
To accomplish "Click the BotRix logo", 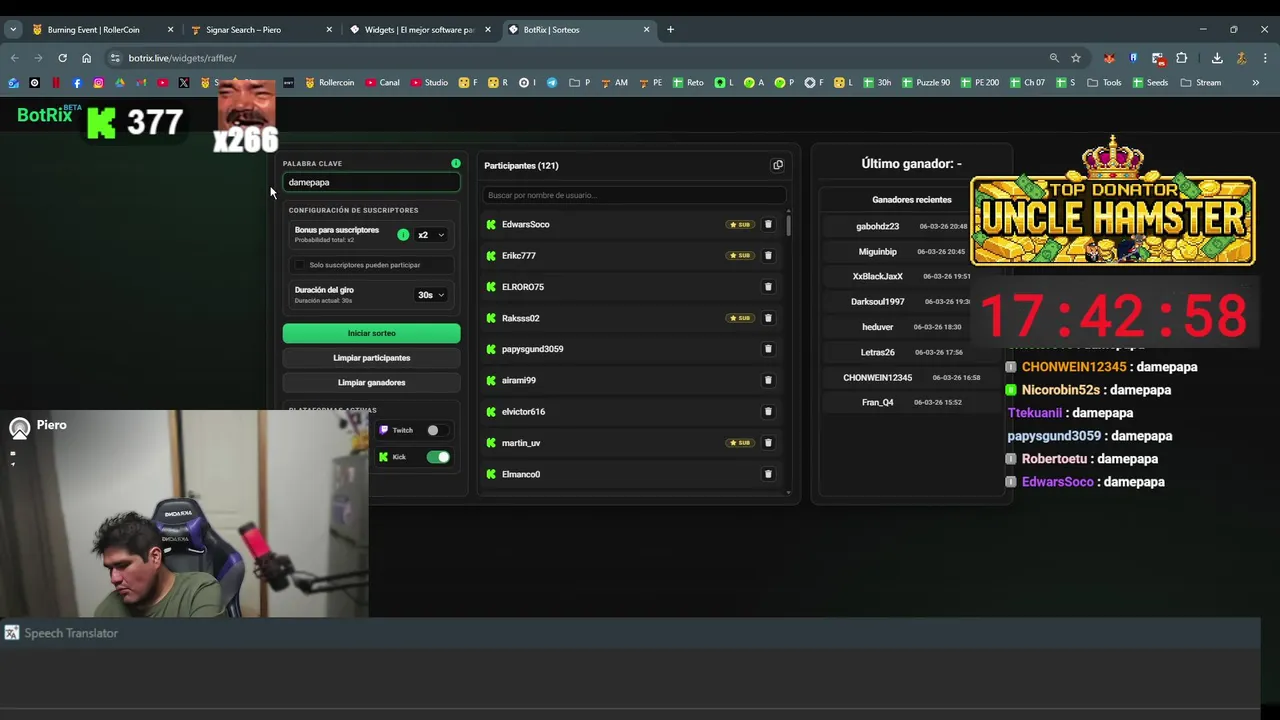I will tap(44, 115).
